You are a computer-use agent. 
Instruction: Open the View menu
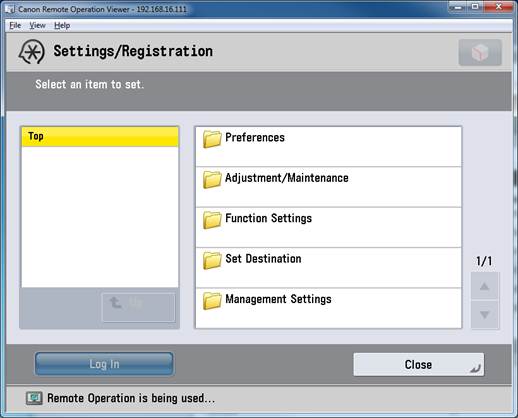click(37, 25)
